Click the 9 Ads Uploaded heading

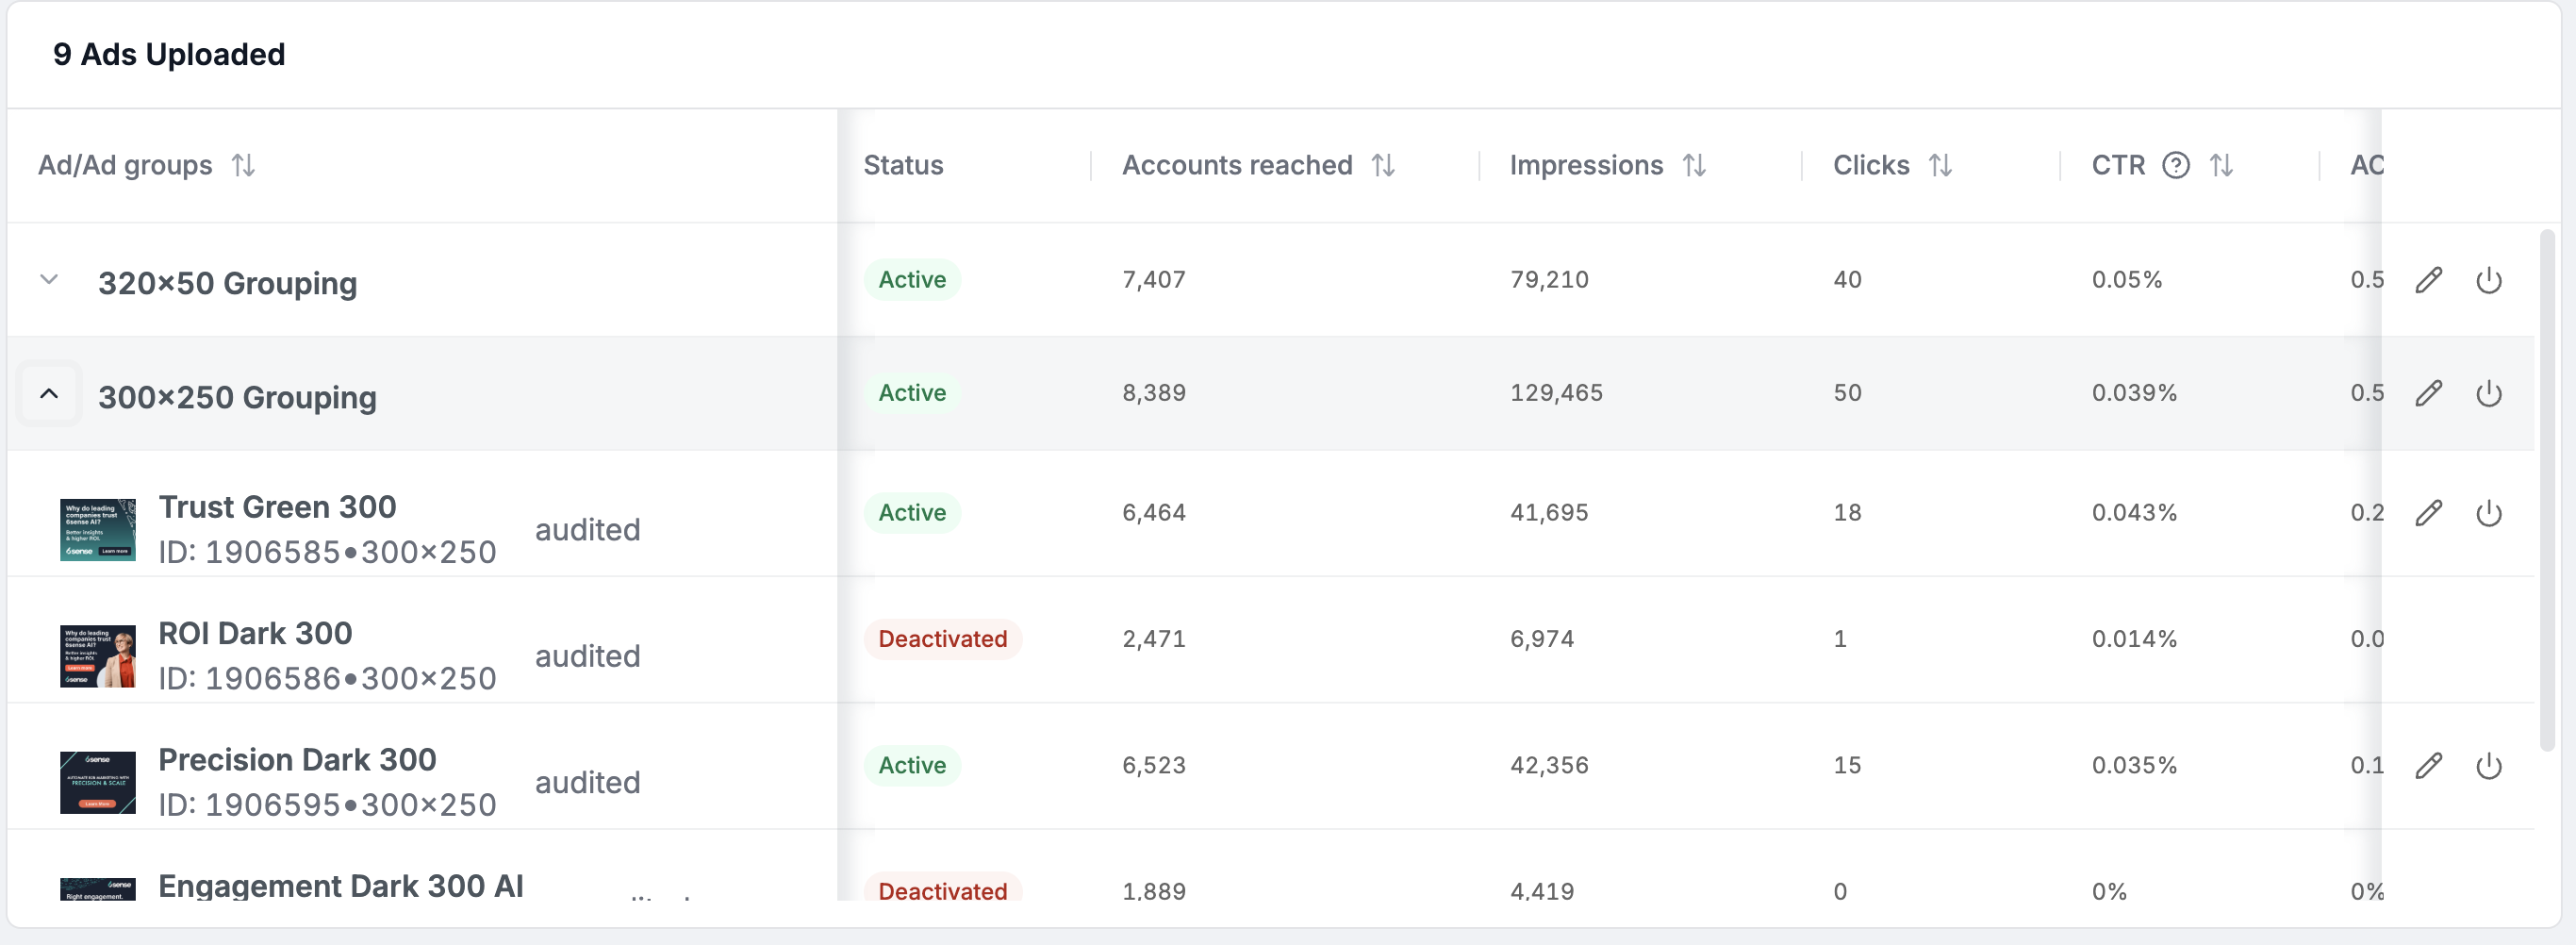point(169,54)
